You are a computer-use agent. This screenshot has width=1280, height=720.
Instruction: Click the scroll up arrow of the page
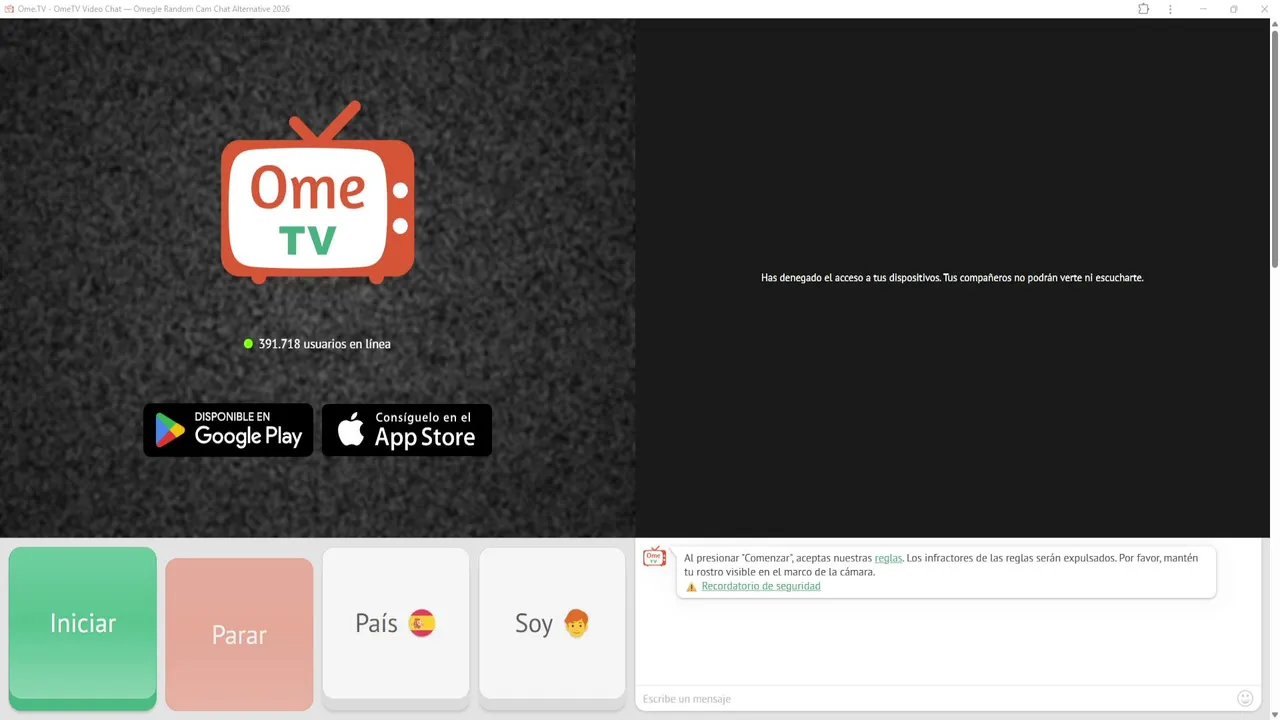(1274, 24)
